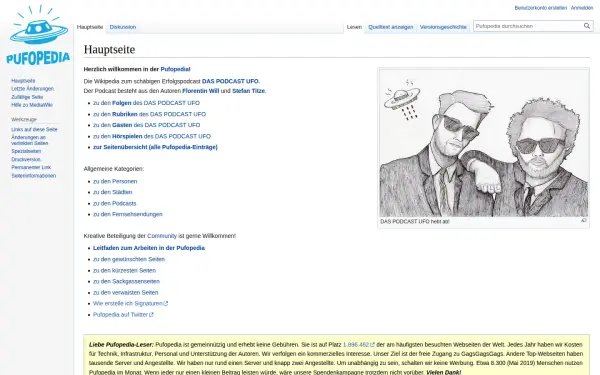
Task: Click the Pufopedia UFO logo
Action: pos(38,35)
